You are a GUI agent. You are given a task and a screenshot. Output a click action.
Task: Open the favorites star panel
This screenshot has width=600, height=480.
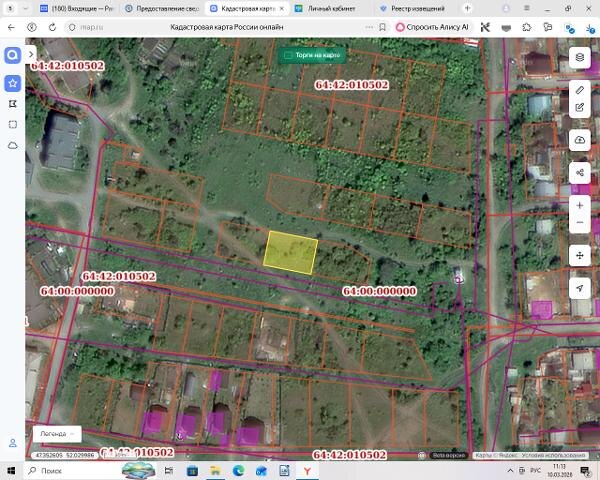click(13, 83)
